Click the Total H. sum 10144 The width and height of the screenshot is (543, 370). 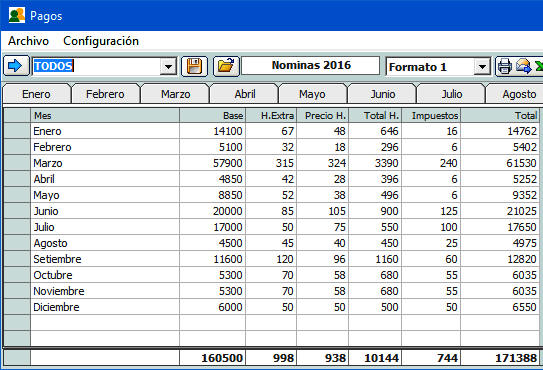tap(375, 358)
